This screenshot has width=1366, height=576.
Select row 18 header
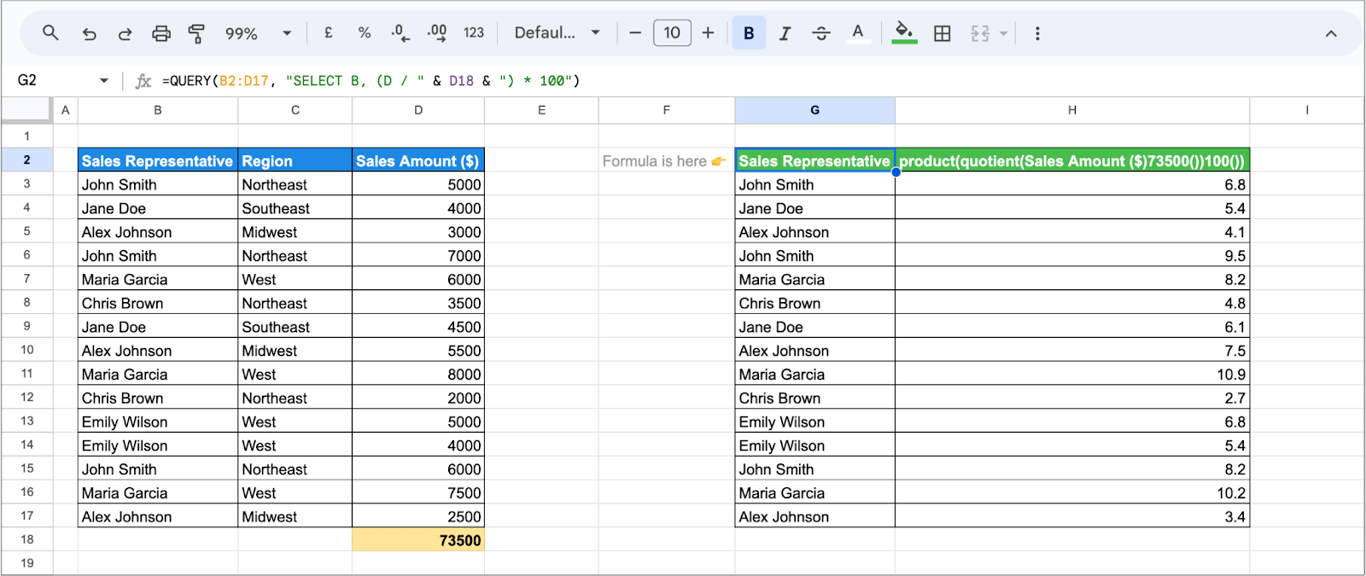pos(27,540)
